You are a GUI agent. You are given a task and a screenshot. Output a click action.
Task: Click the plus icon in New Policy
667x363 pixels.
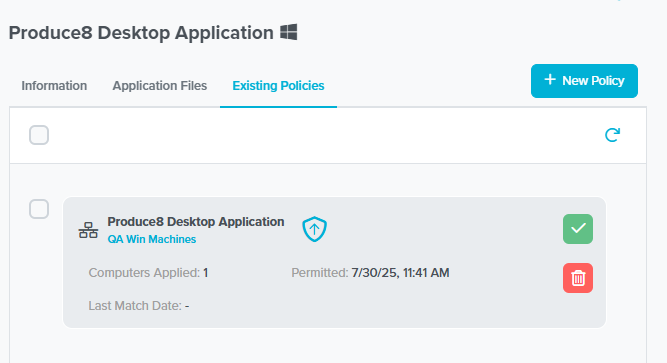click(550, 80)
